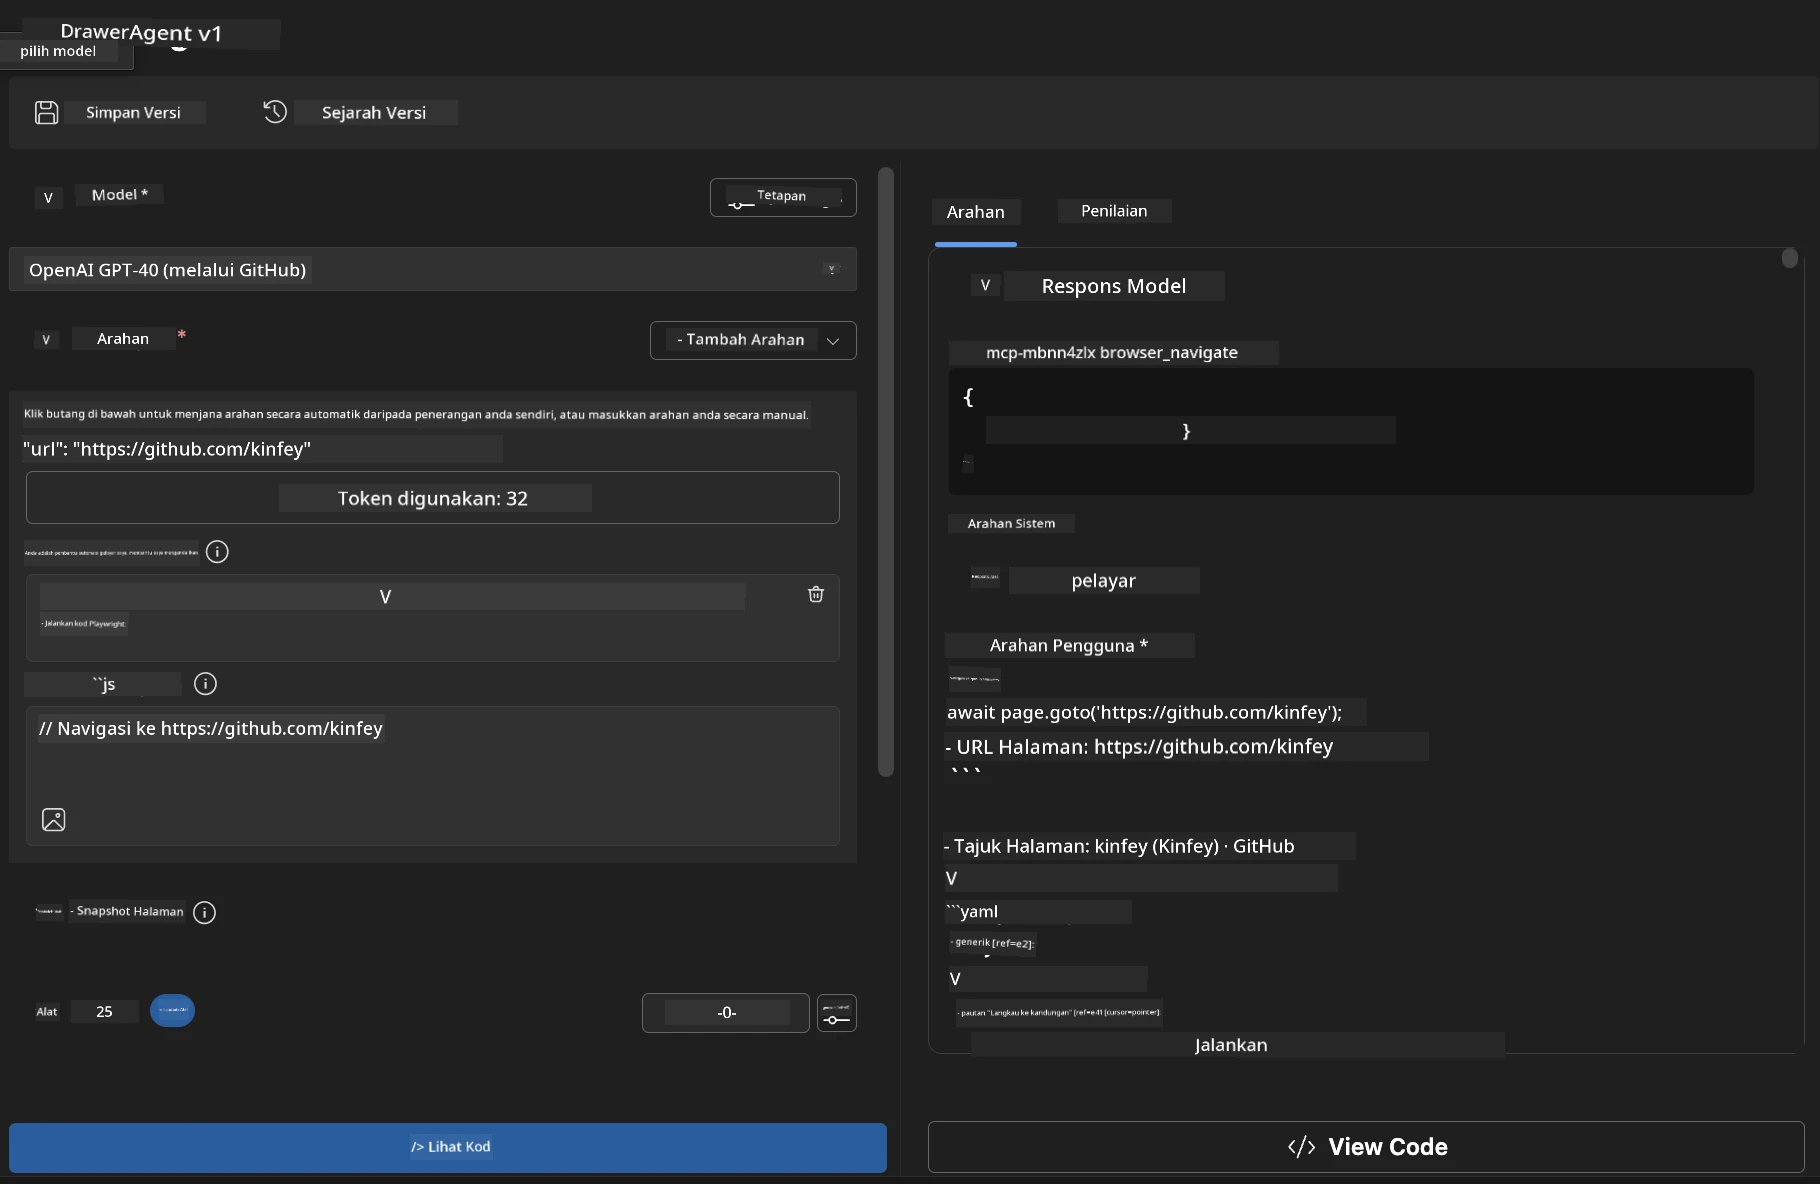This screenshot has width=1820, height=1184.
Task: Click the URL Halaman line
Action: coord(1139,747)
